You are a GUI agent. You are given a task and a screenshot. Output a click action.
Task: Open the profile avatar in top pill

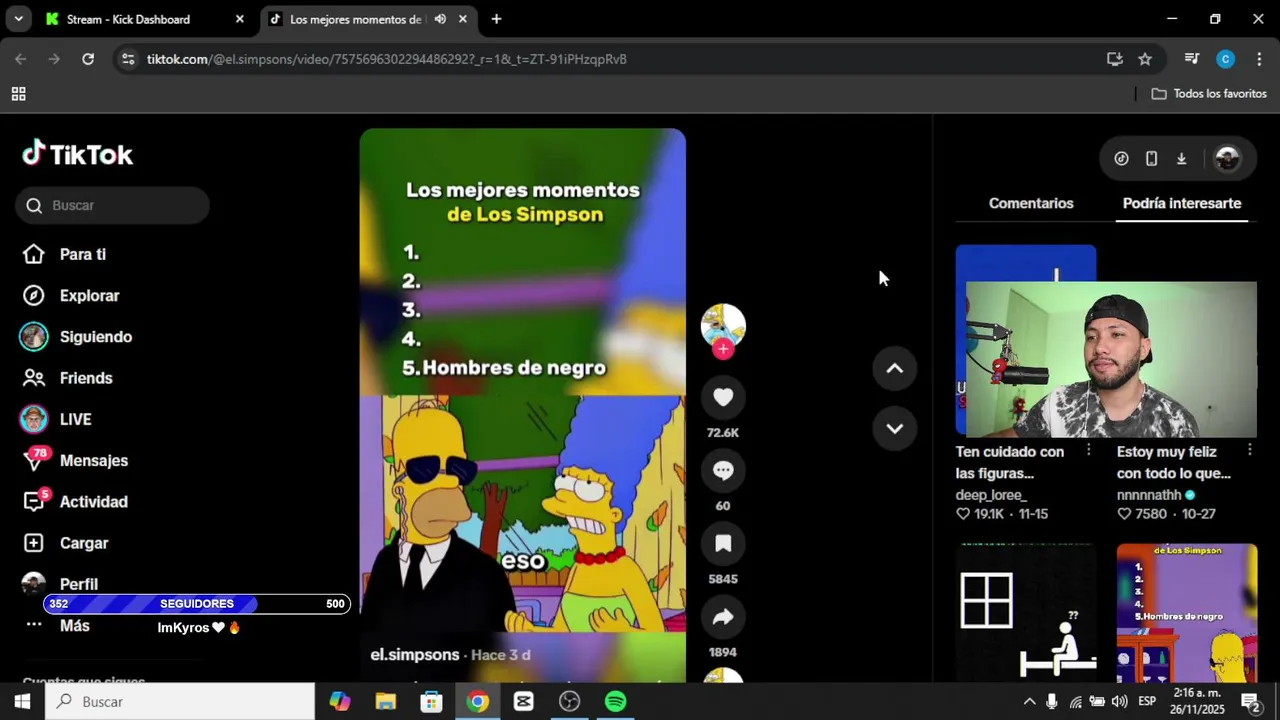[x=1227, y=158]
